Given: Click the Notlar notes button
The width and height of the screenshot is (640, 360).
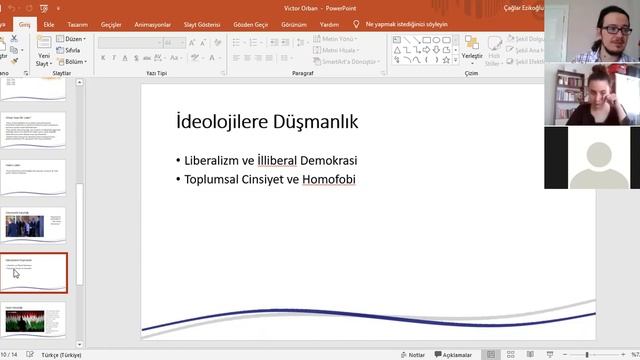Looking at the screenshot, I should 413,355.
